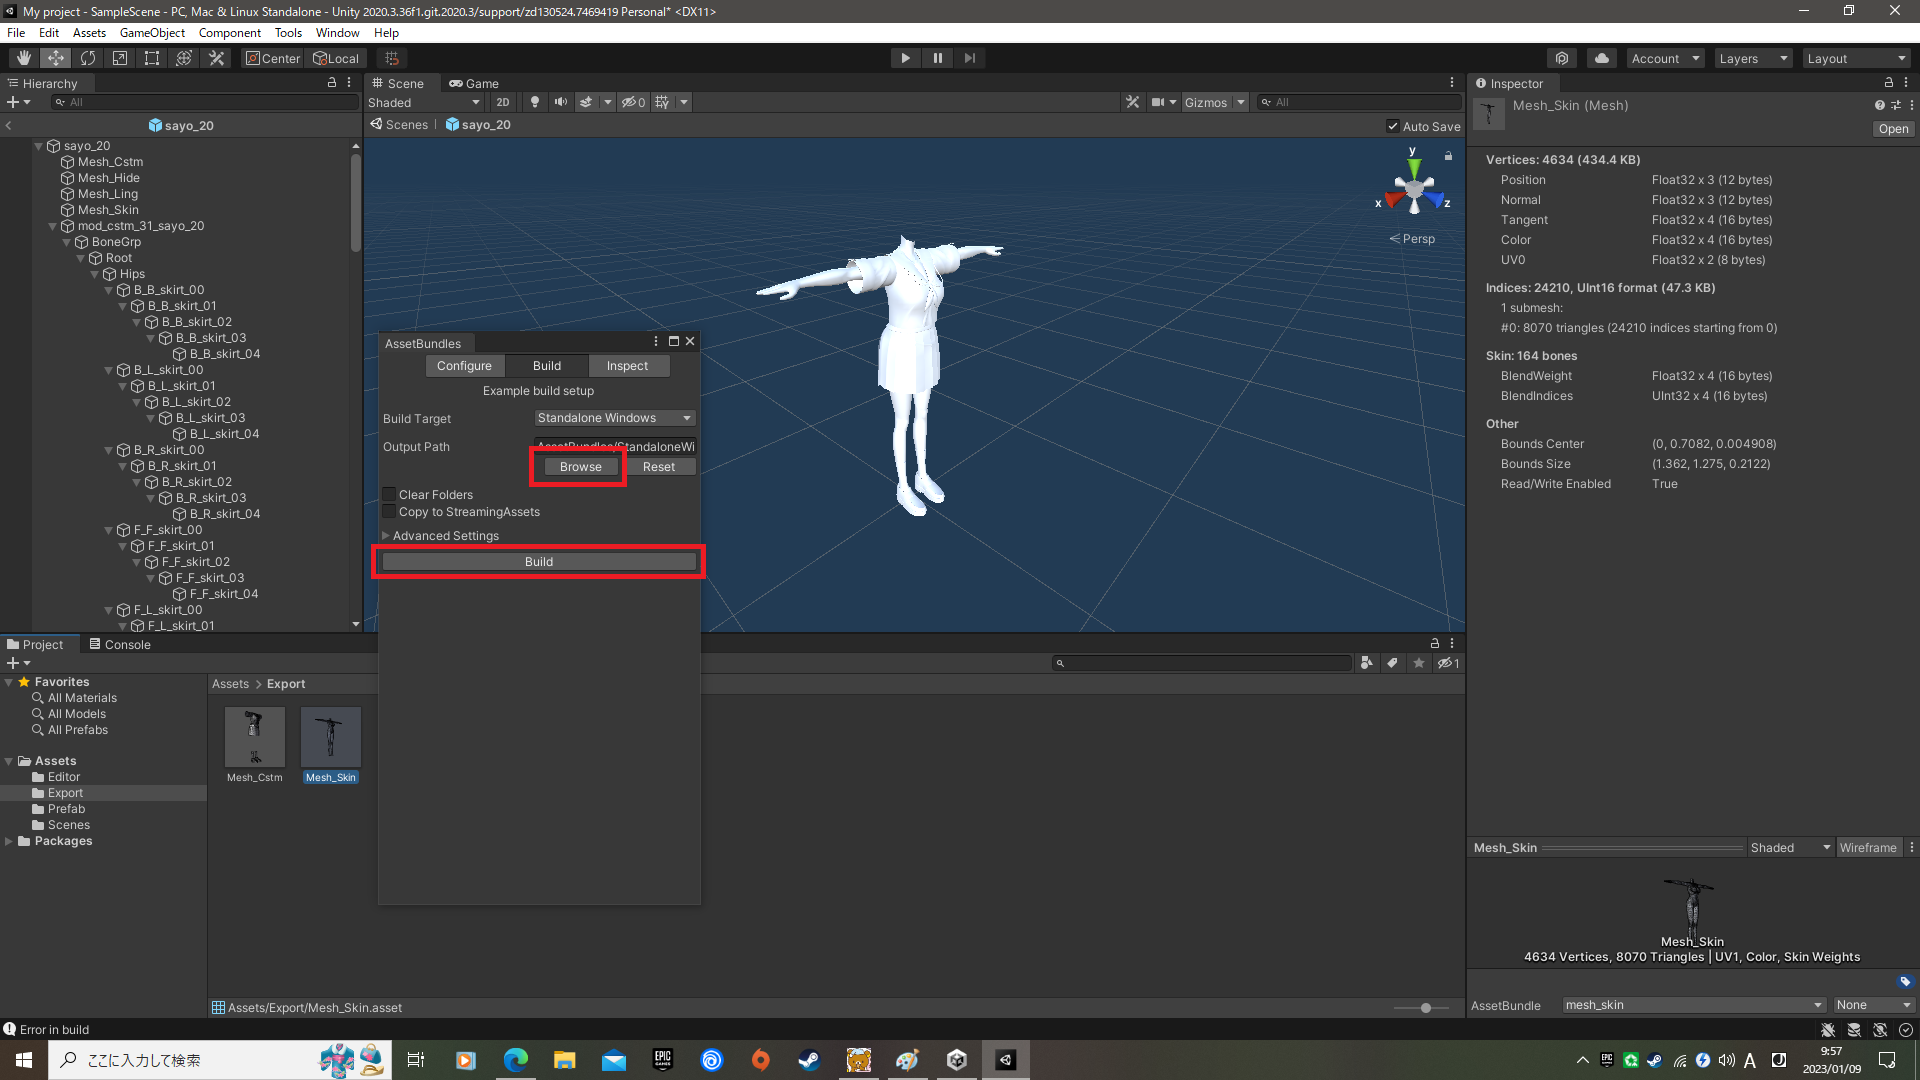Click the Step forward button

click(x=969, y=58)
